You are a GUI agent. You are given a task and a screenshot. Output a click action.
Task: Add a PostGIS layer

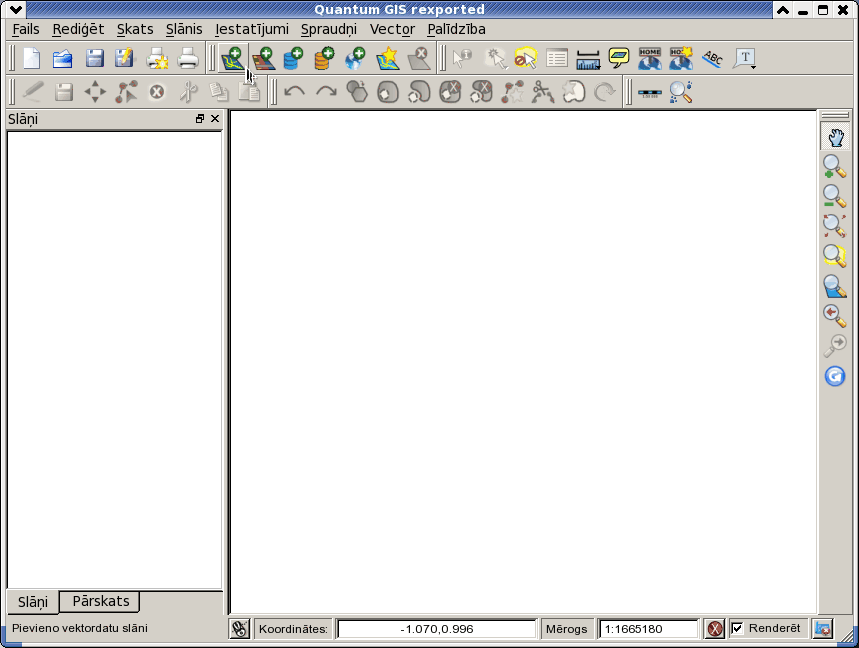[294, 58]
